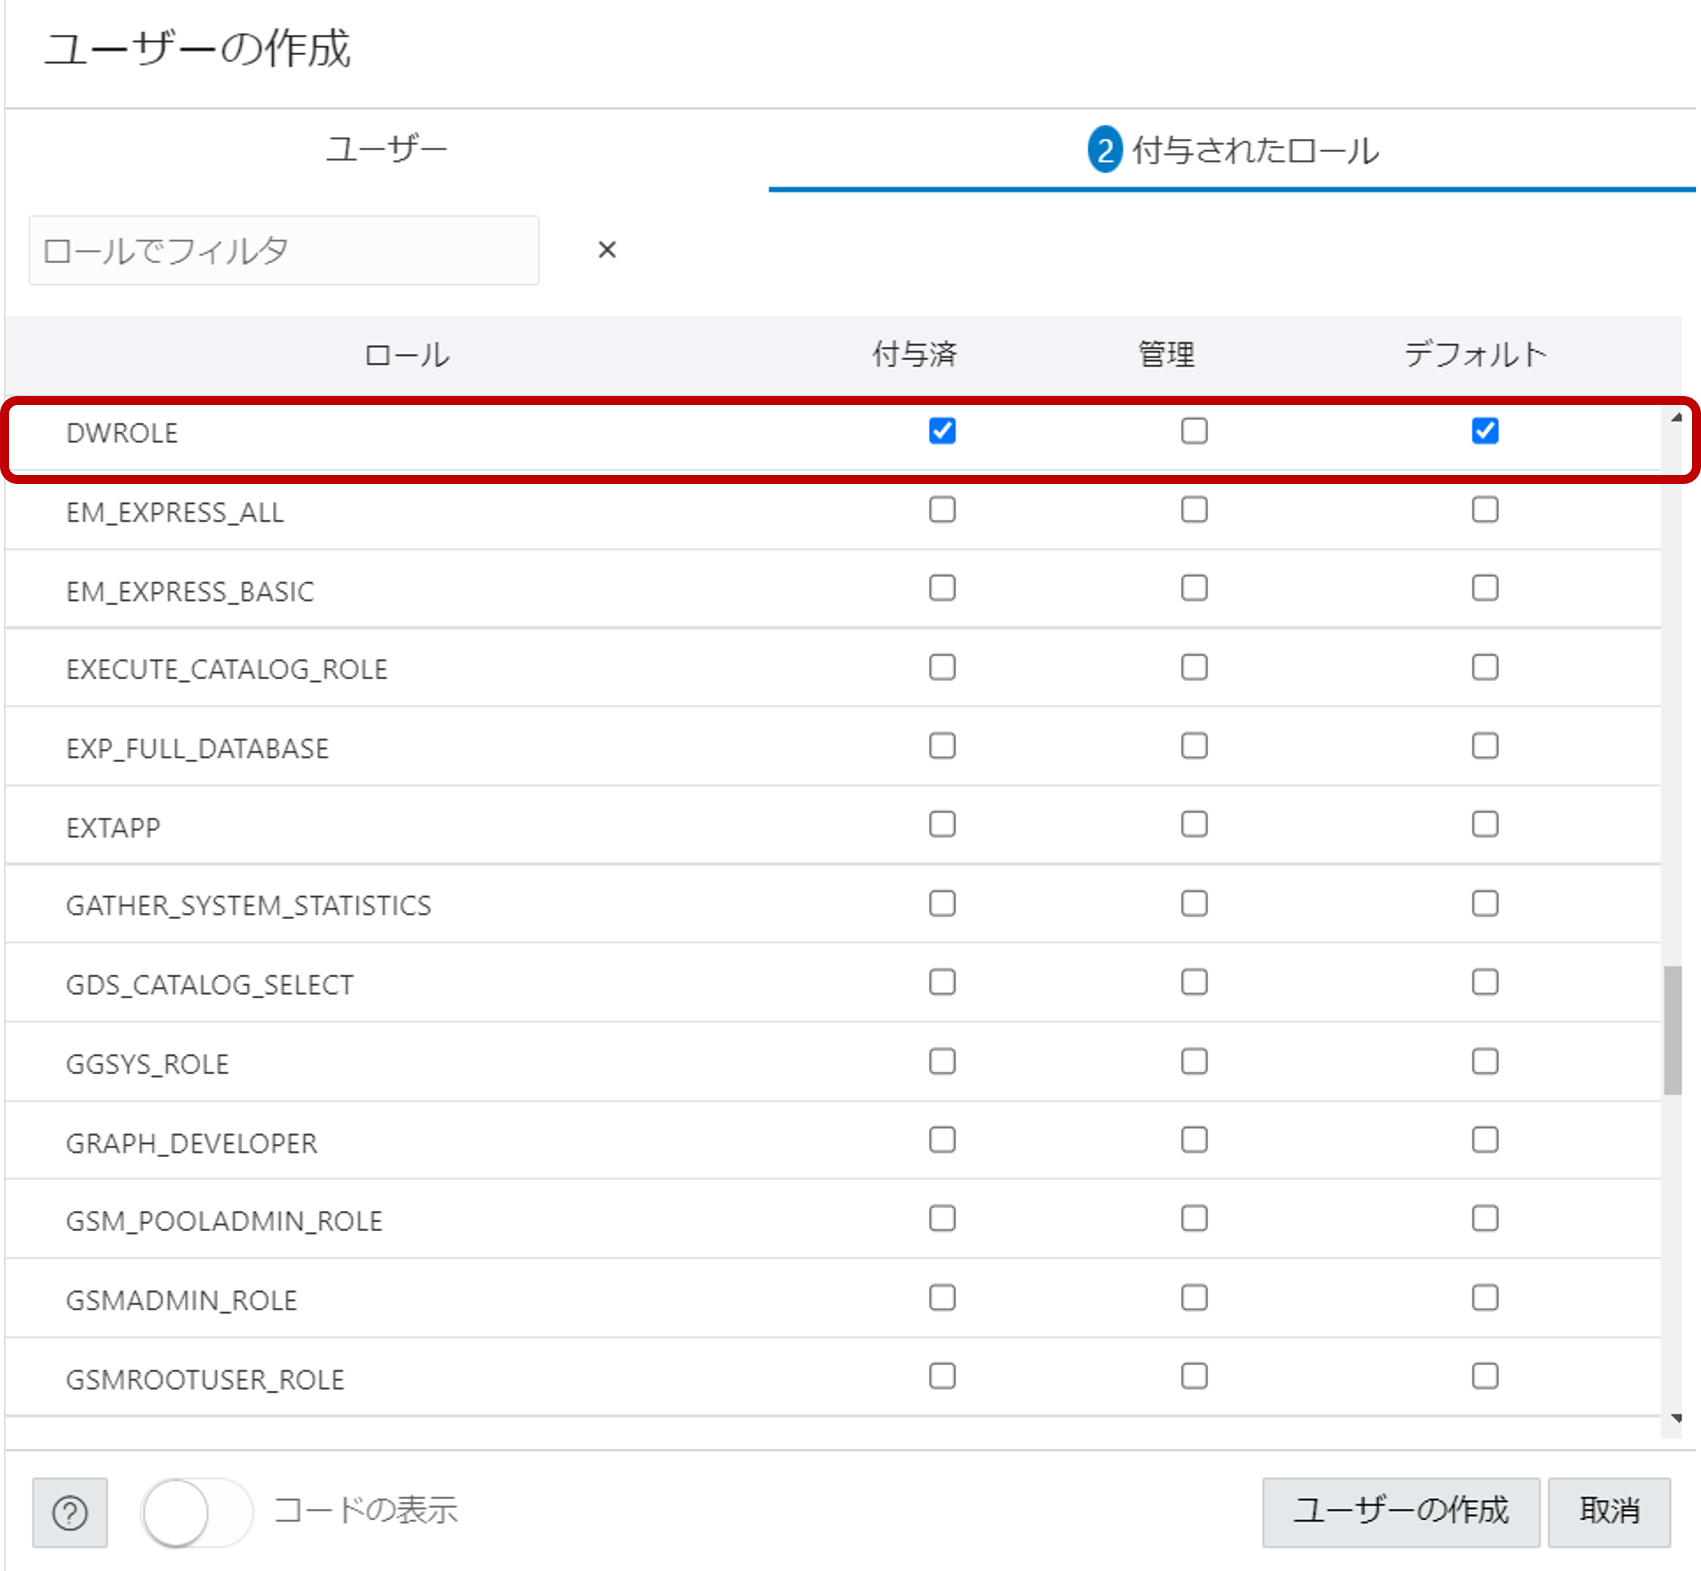Check 付与済 for GDS_CATALOG_SELECT
1701x1571 pixels.
click(x=941, y=982)
